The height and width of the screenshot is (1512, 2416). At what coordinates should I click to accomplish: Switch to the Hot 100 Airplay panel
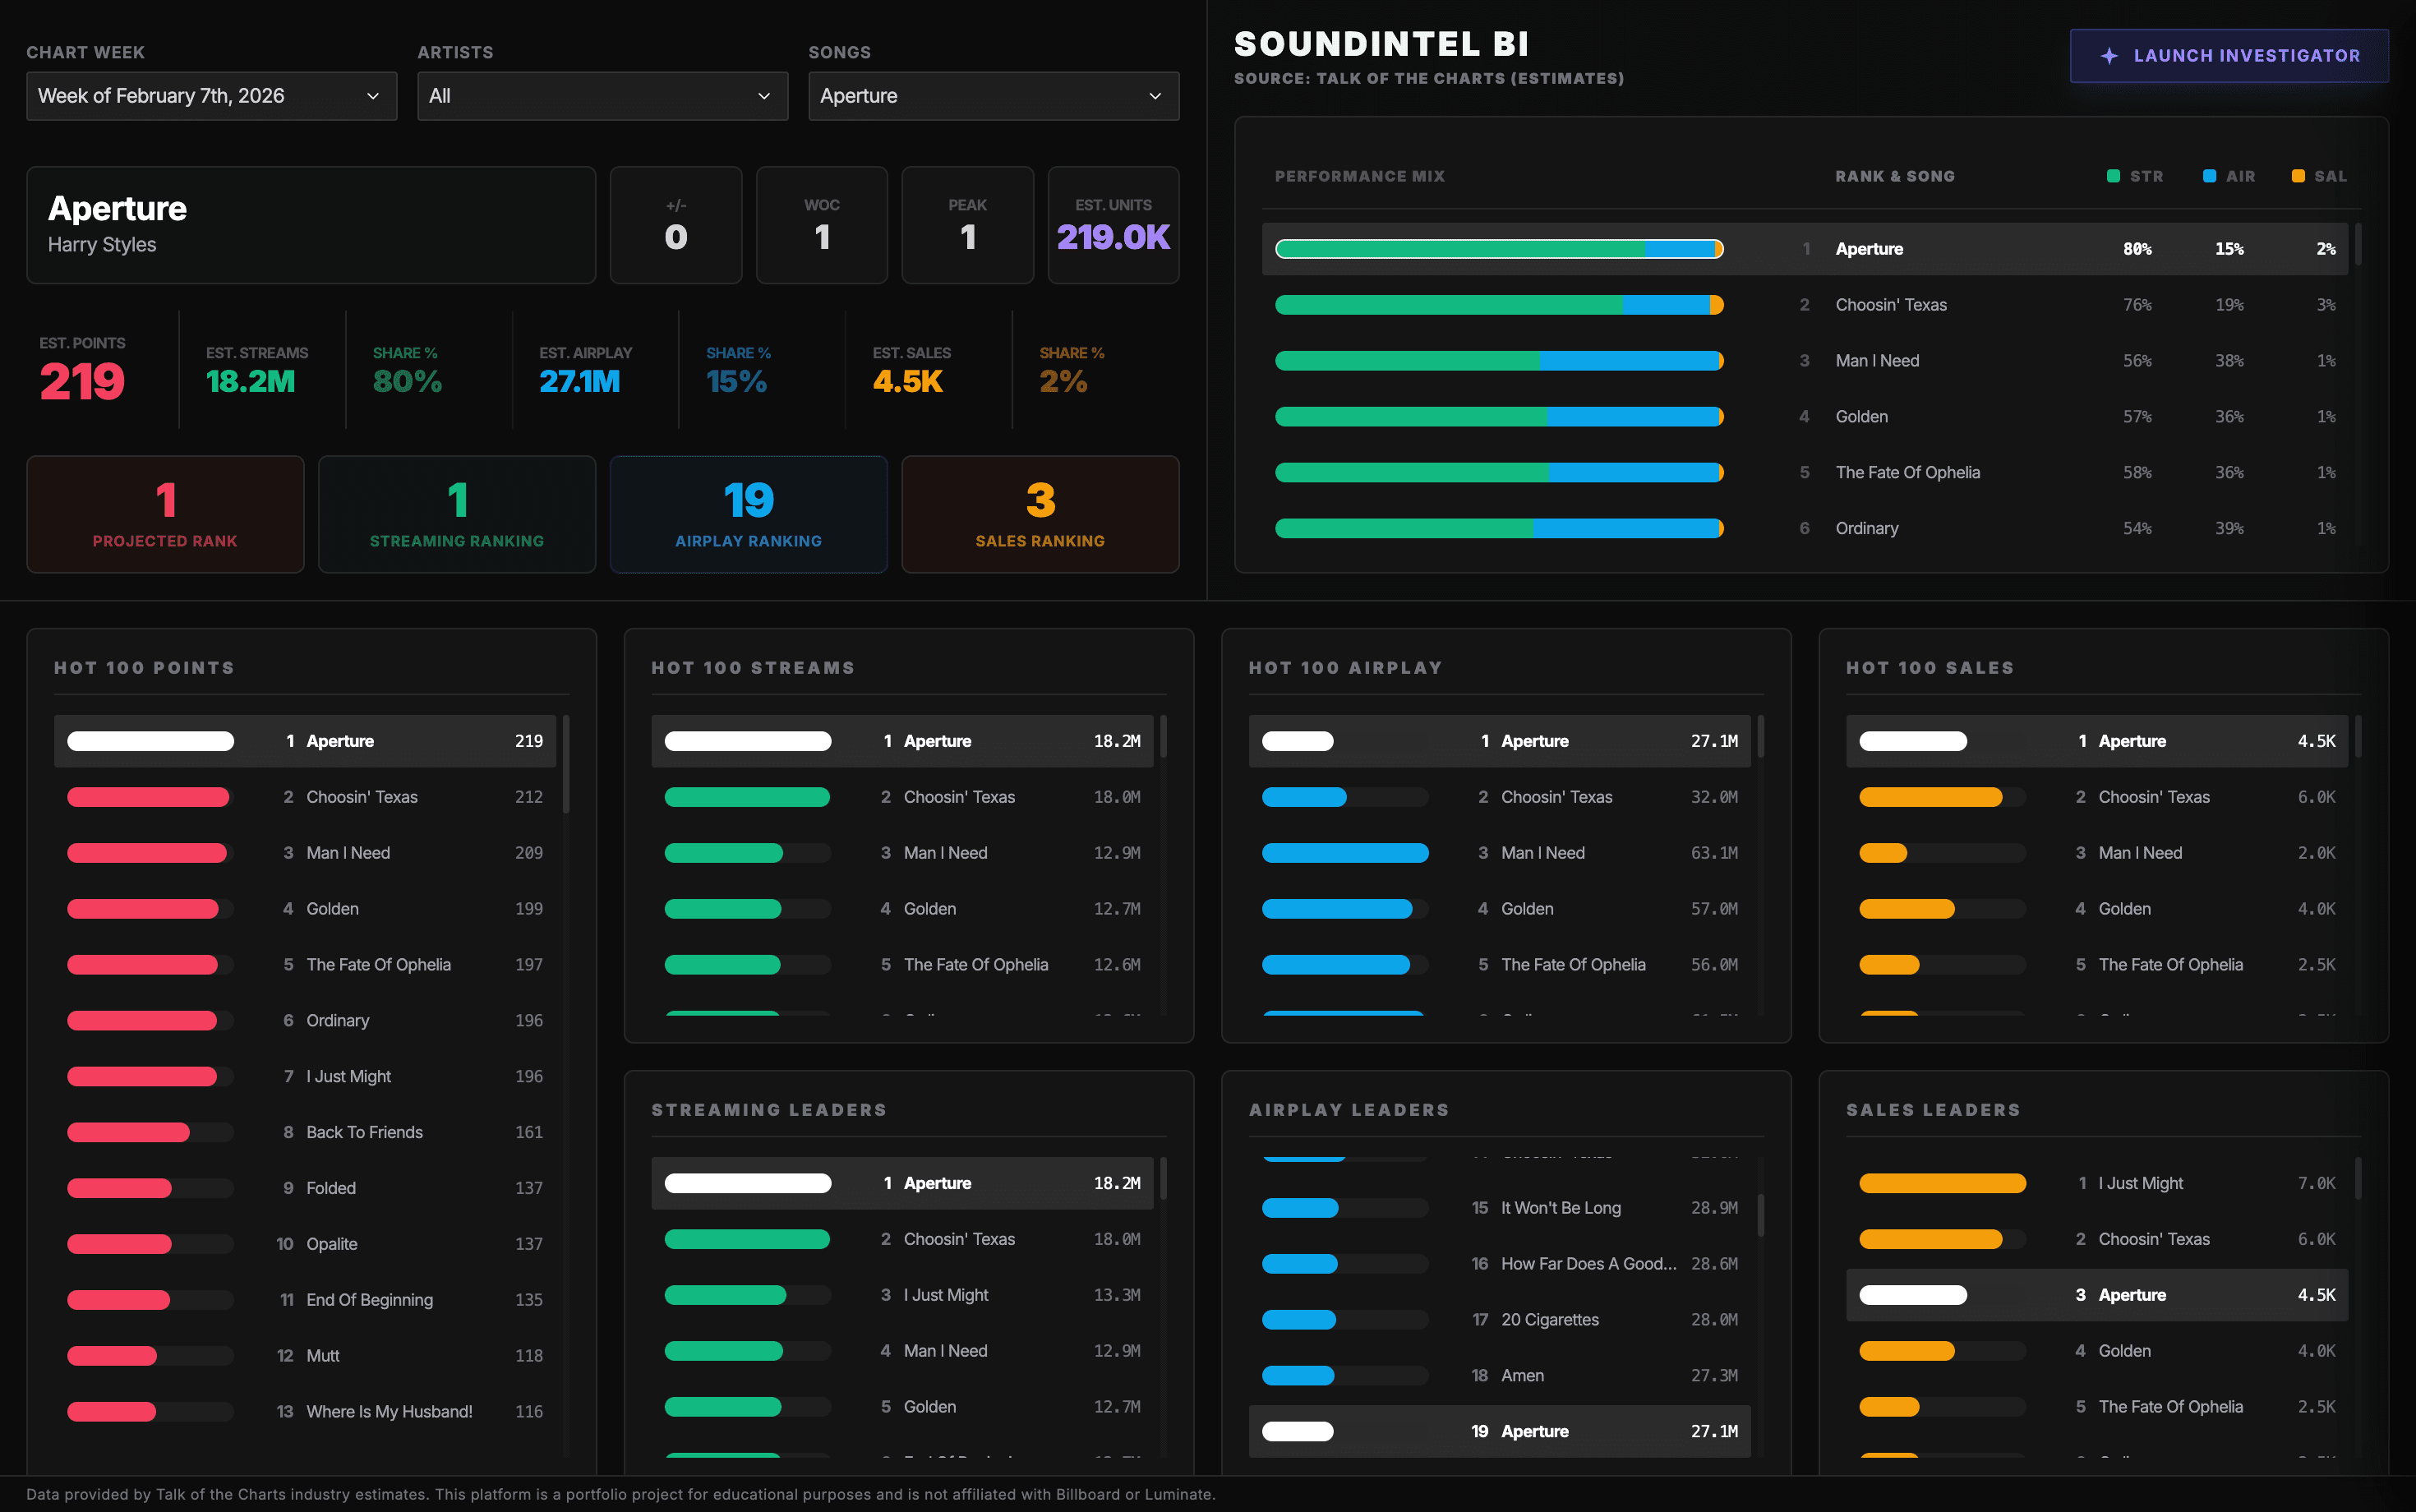click(1346, 667)
